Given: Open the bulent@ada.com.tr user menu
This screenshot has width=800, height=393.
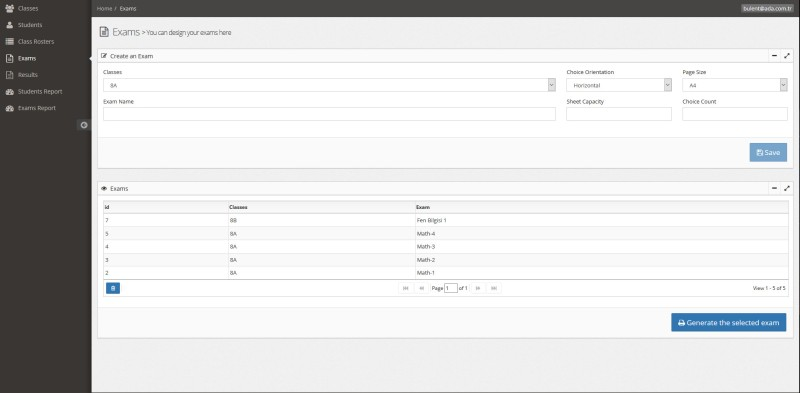Looking at the screenshot, I should [x=768, y=9].
